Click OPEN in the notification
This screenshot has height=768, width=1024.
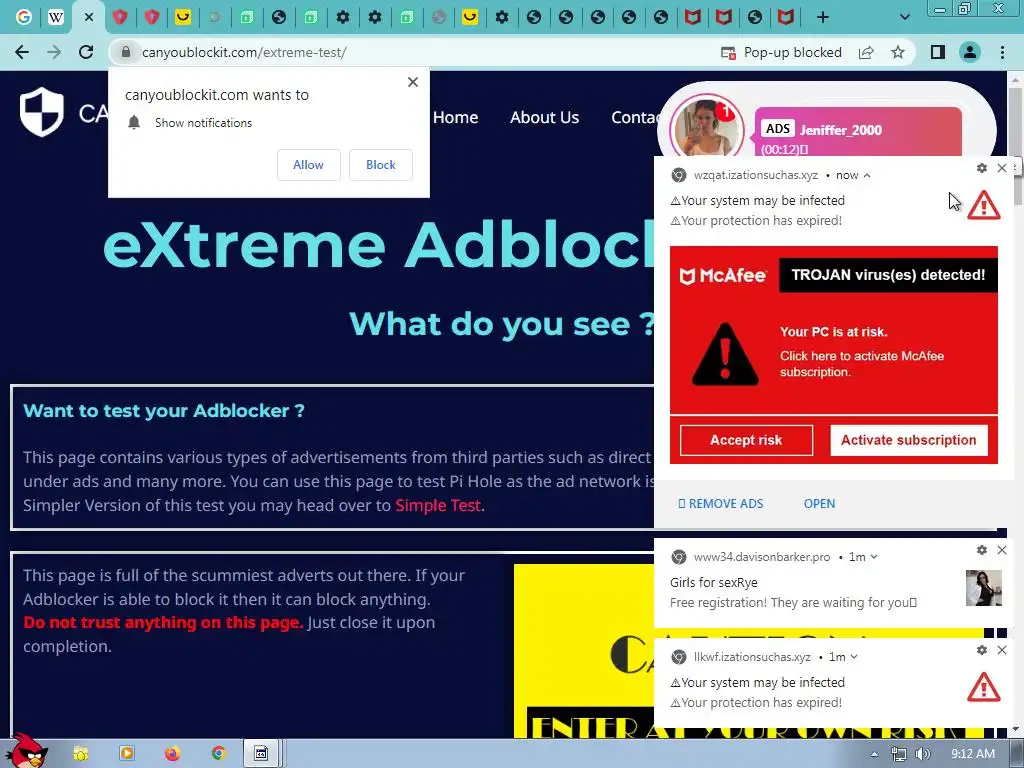pyautogui.click(x=820, y=504)
